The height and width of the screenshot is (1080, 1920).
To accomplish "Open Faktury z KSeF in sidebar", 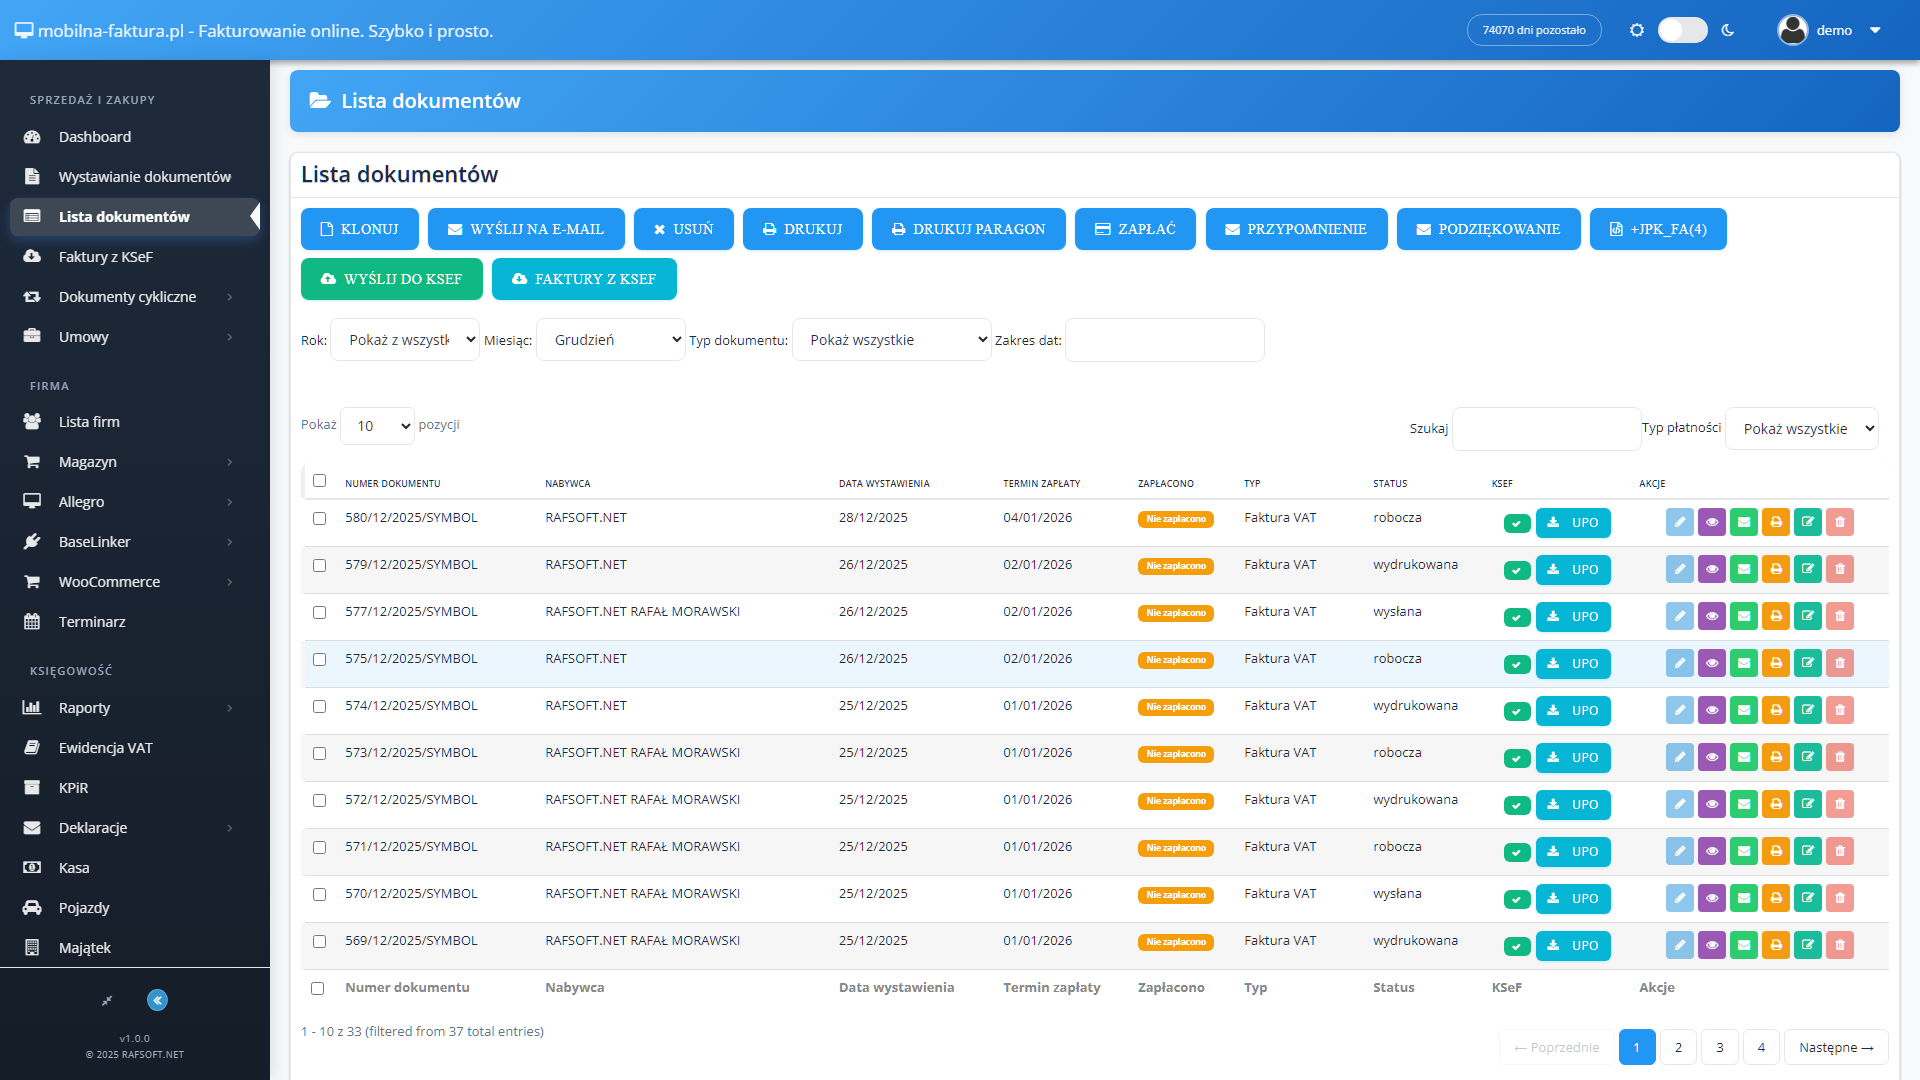I will point(105,257).
